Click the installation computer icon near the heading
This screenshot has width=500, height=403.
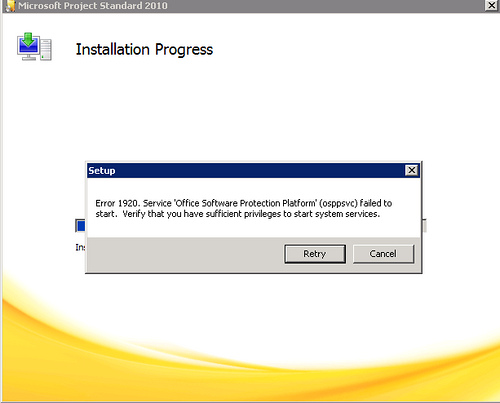tap(34, 47)
